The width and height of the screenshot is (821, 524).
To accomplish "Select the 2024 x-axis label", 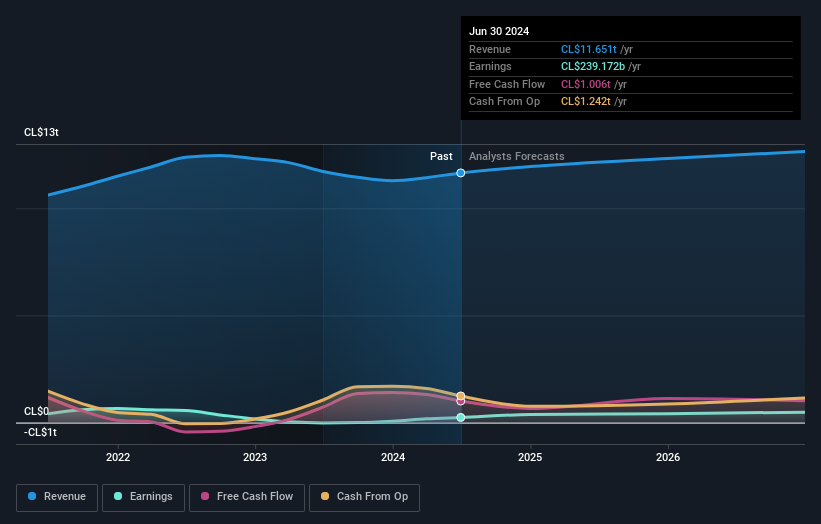I will (393, 457).
